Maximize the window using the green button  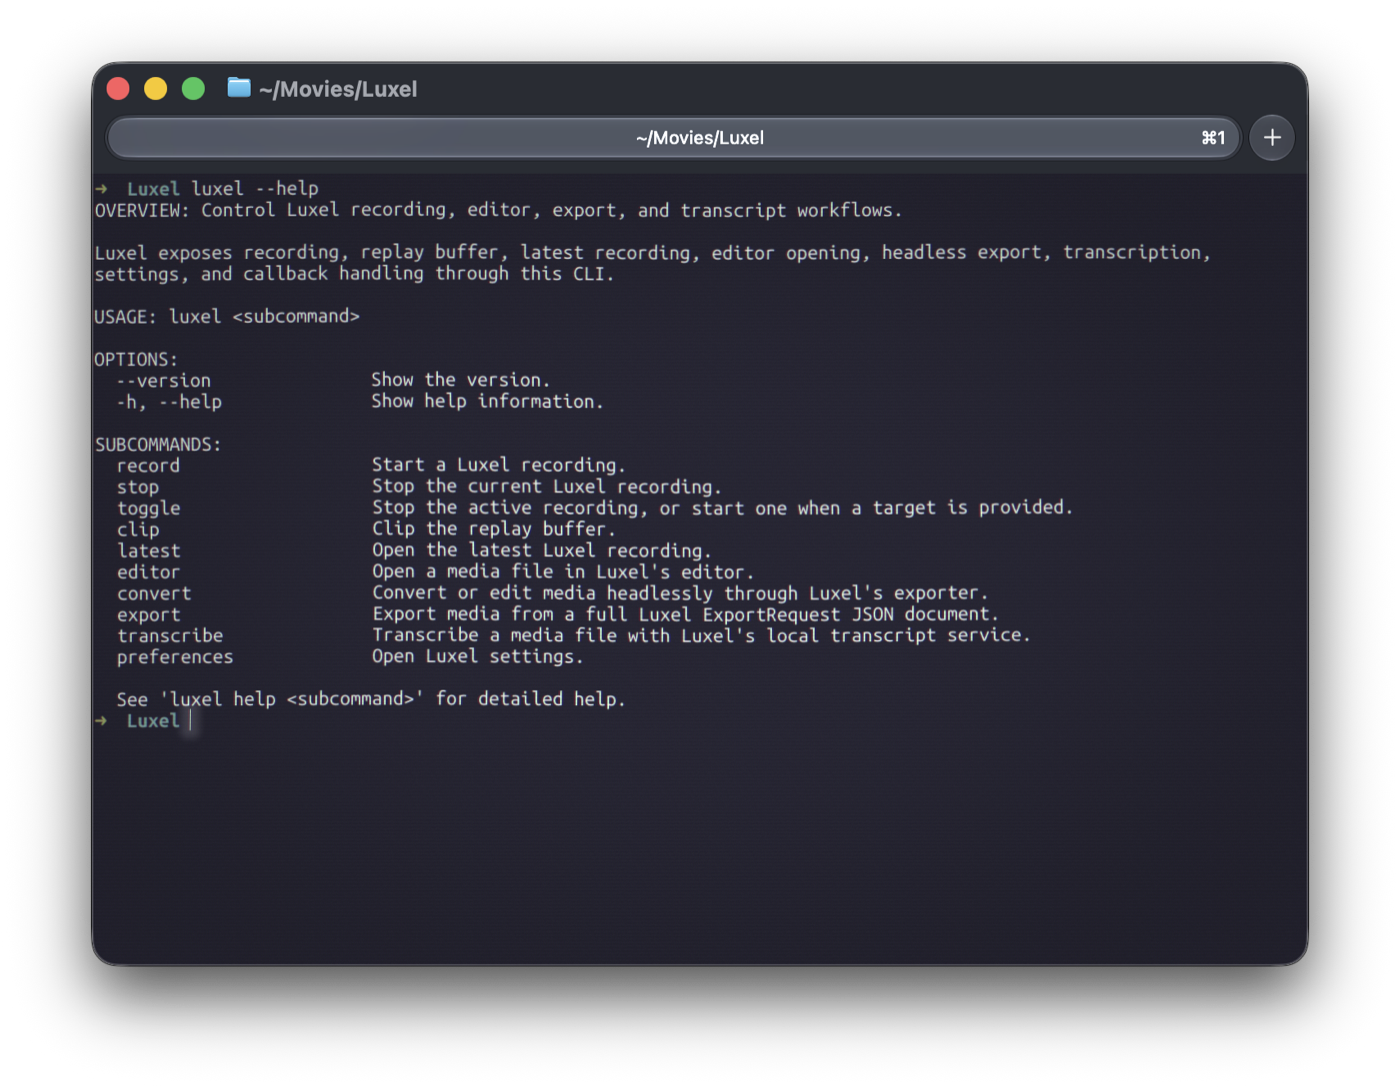pyautogui.click(x=194, y=89)
